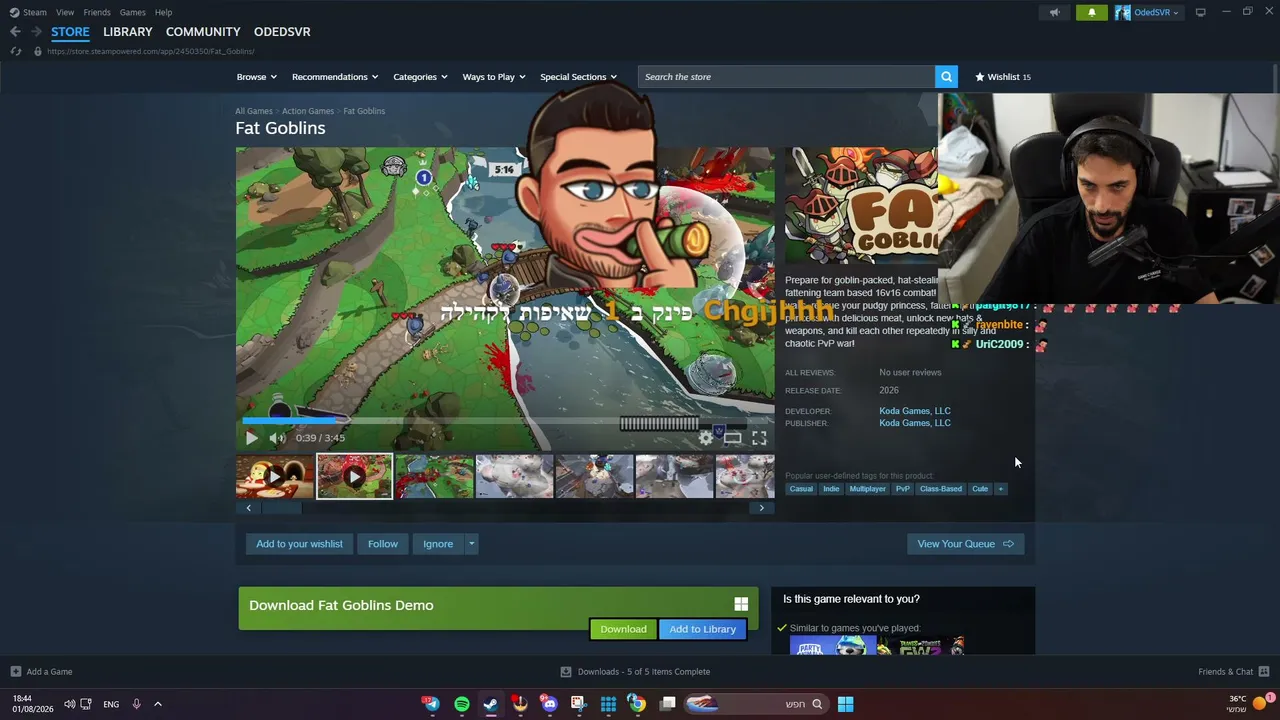The height and width of the screenshot is (720, 1280).
Task: Expand the Recommendations menu
Action: (335, 77)
